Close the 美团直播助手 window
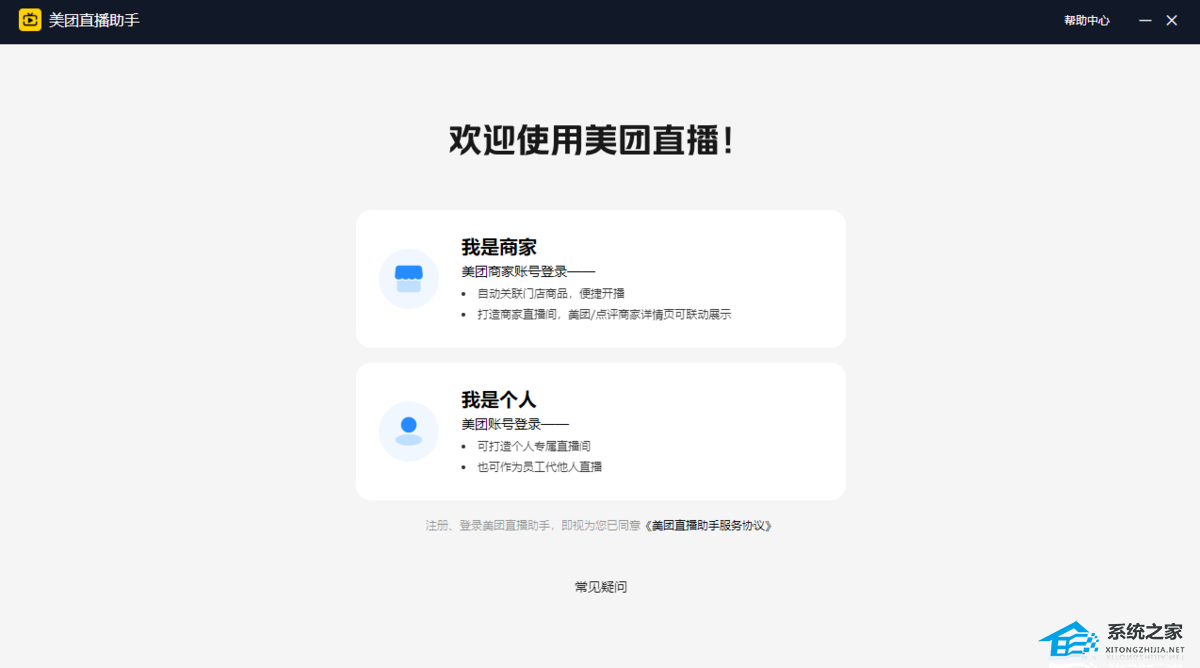Screen dimensions: 1200x668 pos(1172,20)
